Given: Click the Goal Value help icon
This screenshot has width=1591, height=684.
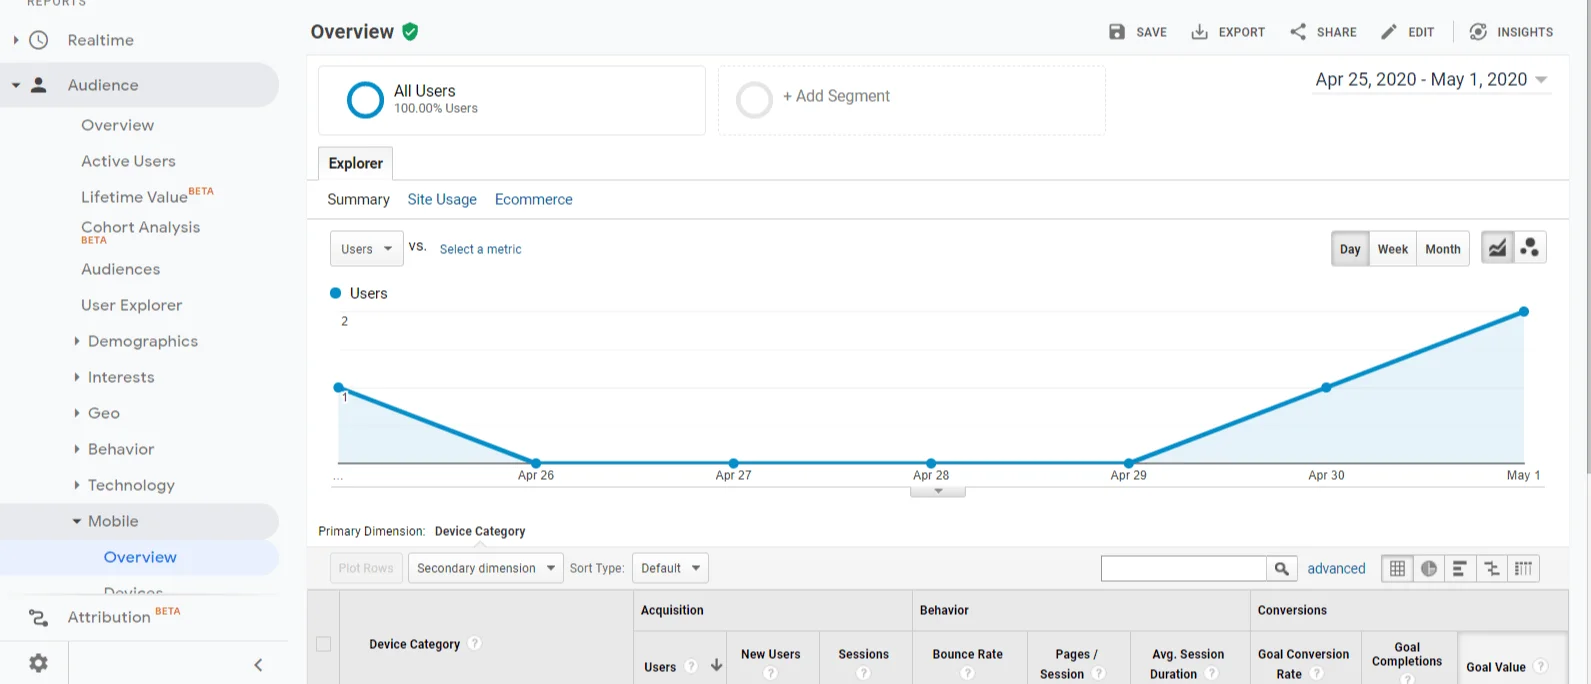Looking at the screenshot, I should tap(1541, 666).
